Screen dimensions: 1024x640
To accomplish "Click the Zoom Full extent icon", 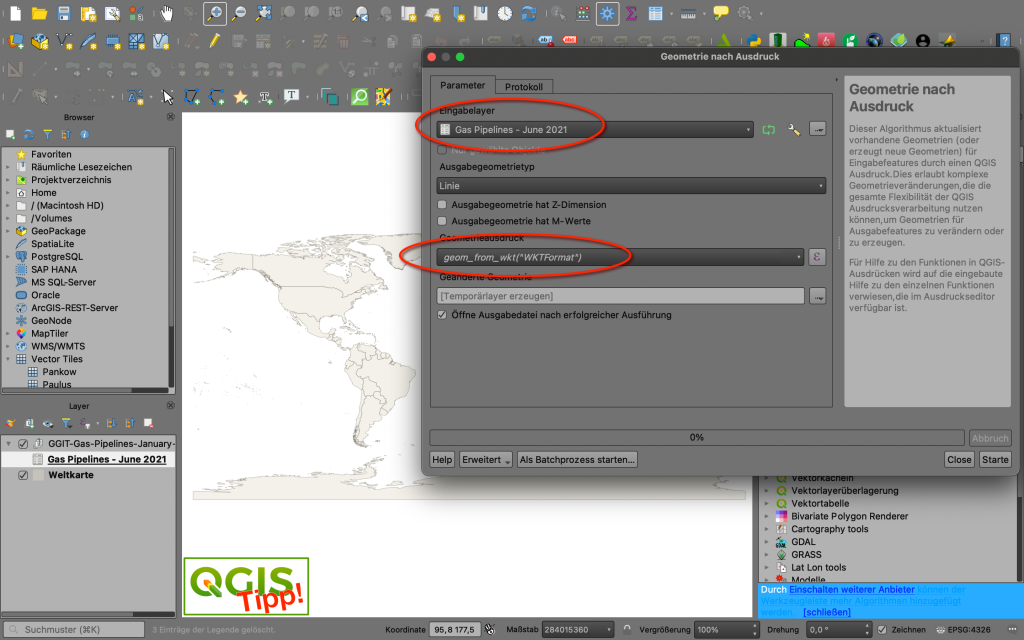I will 264,13.
